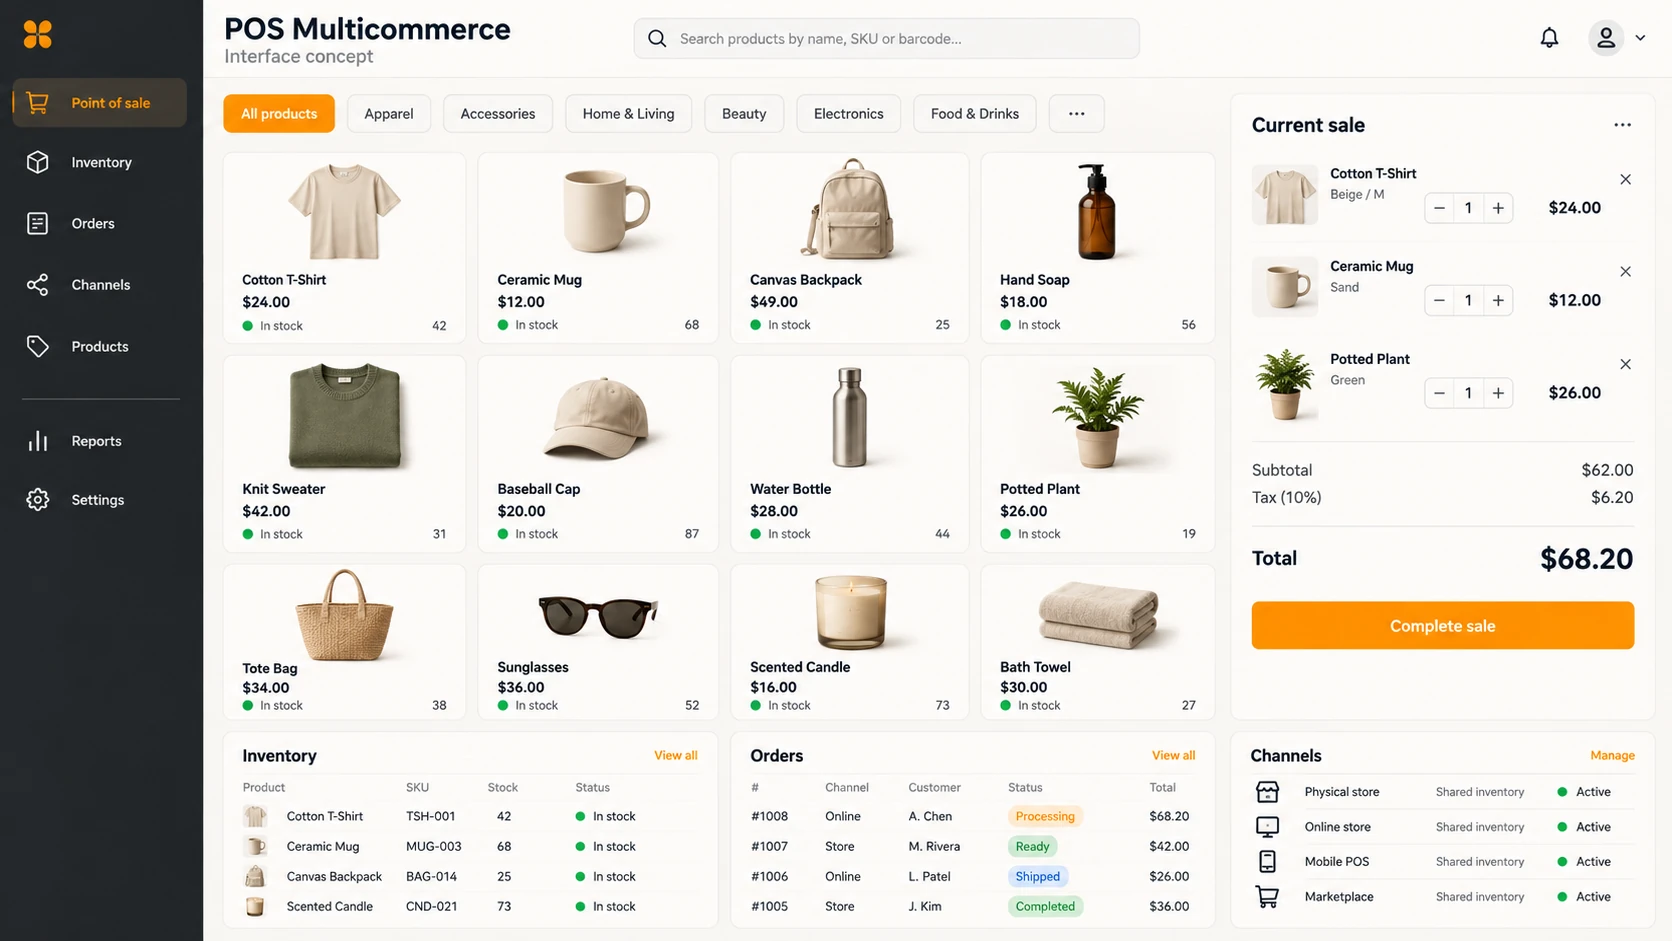Image resolution: width=1672 pixels, height=941 pixels.
Task: Focus the product search field
Action: point(886,39)
